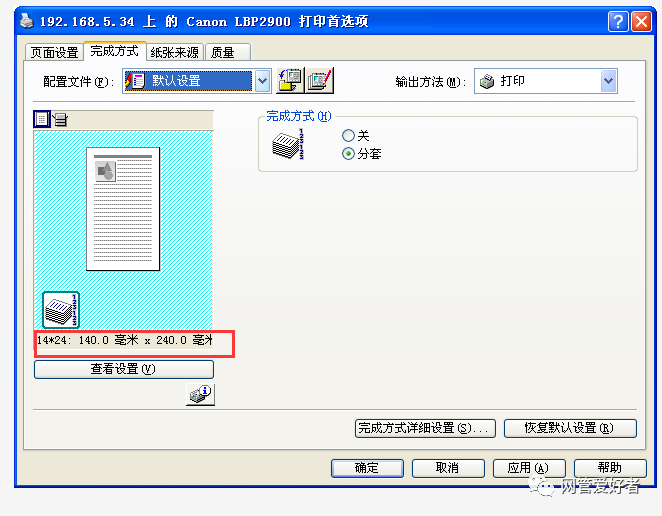Click 恢复默认设置 button
Viewport: 662px width, 516px height.
click(x=570, y=428)
